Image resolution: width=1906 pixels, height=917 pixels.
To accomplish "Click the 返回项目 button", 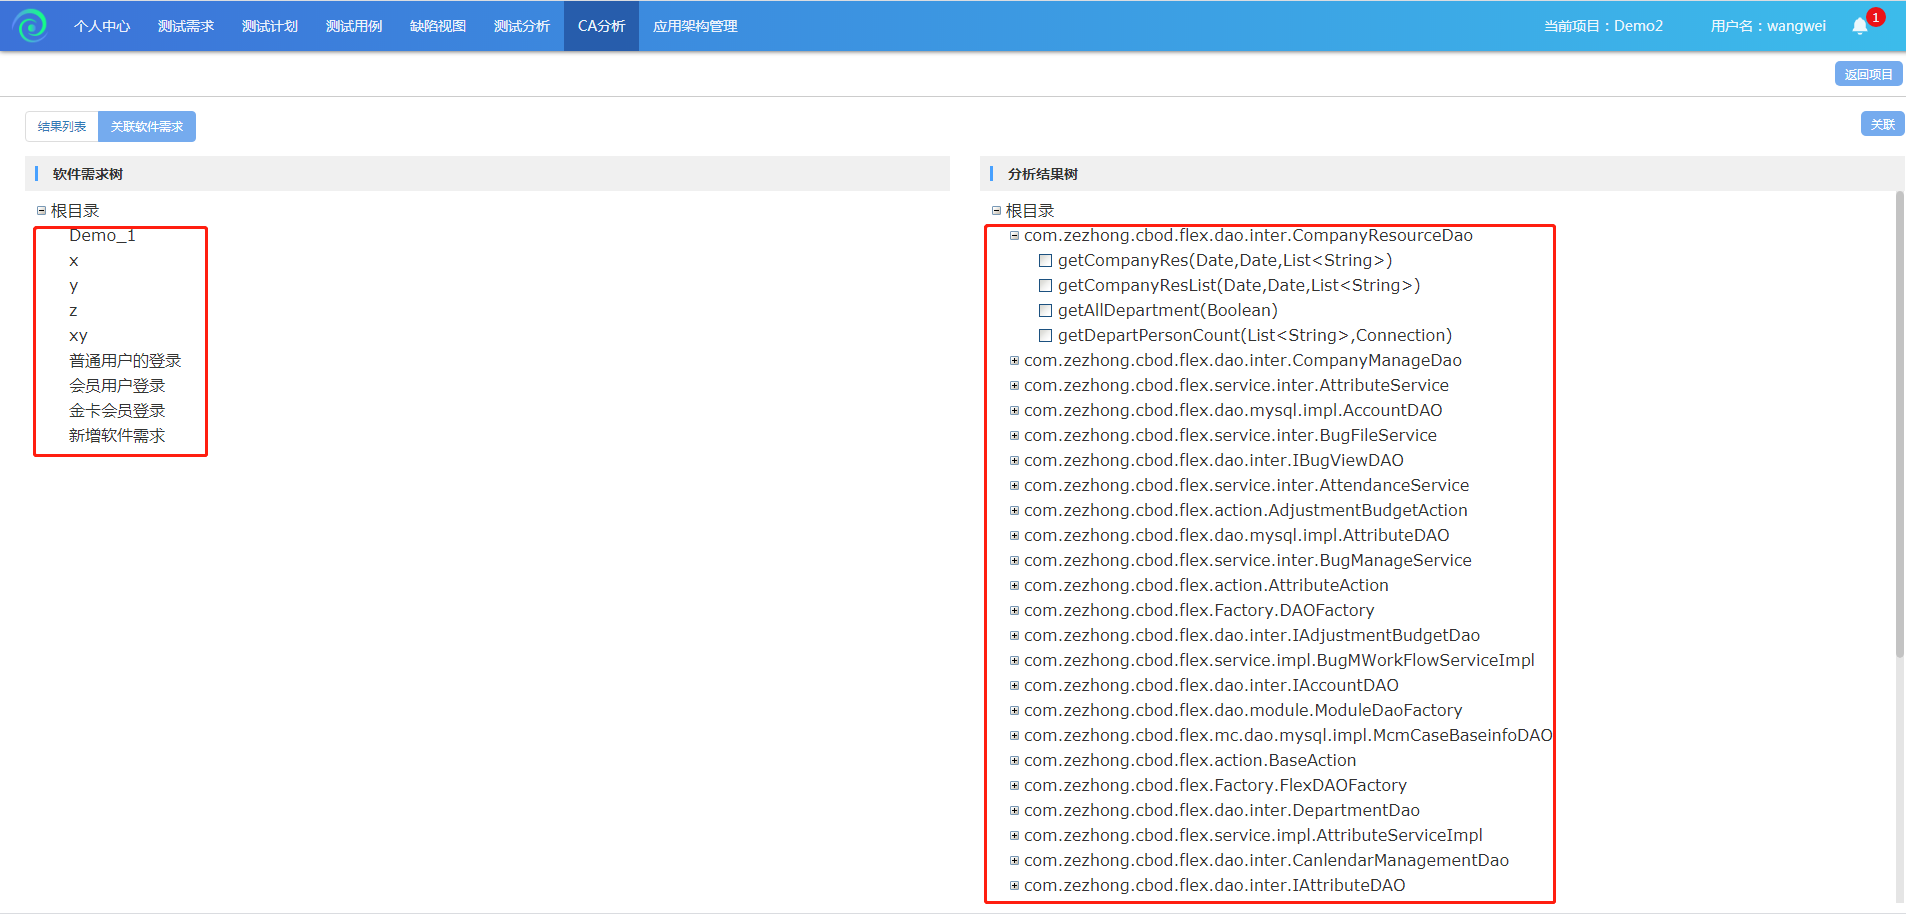I will coord(1868,74).
